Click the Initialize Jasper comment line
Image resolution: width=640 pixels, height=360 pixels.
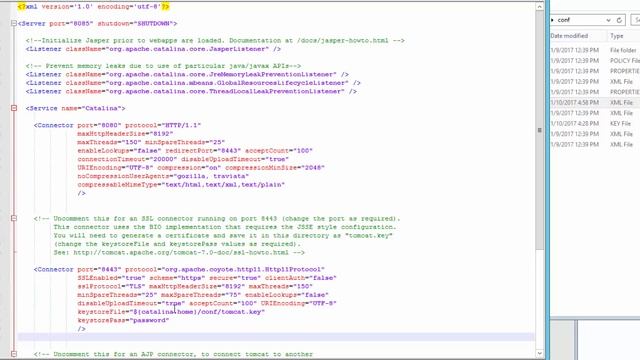coord(215,40)
